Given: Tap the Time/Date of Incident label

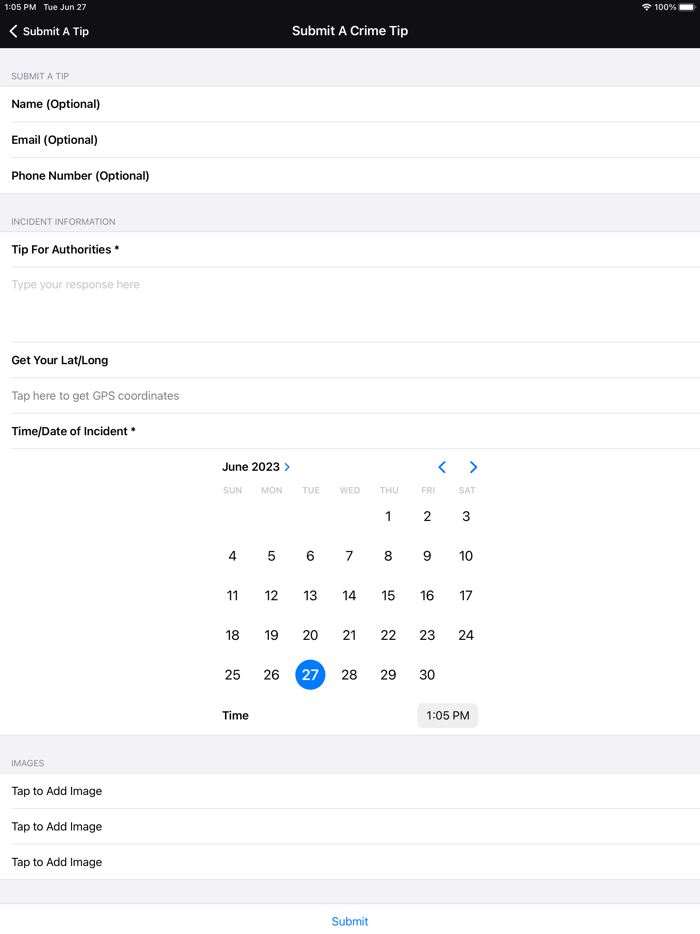Looking at the screenshot, I should coord(73,431).
